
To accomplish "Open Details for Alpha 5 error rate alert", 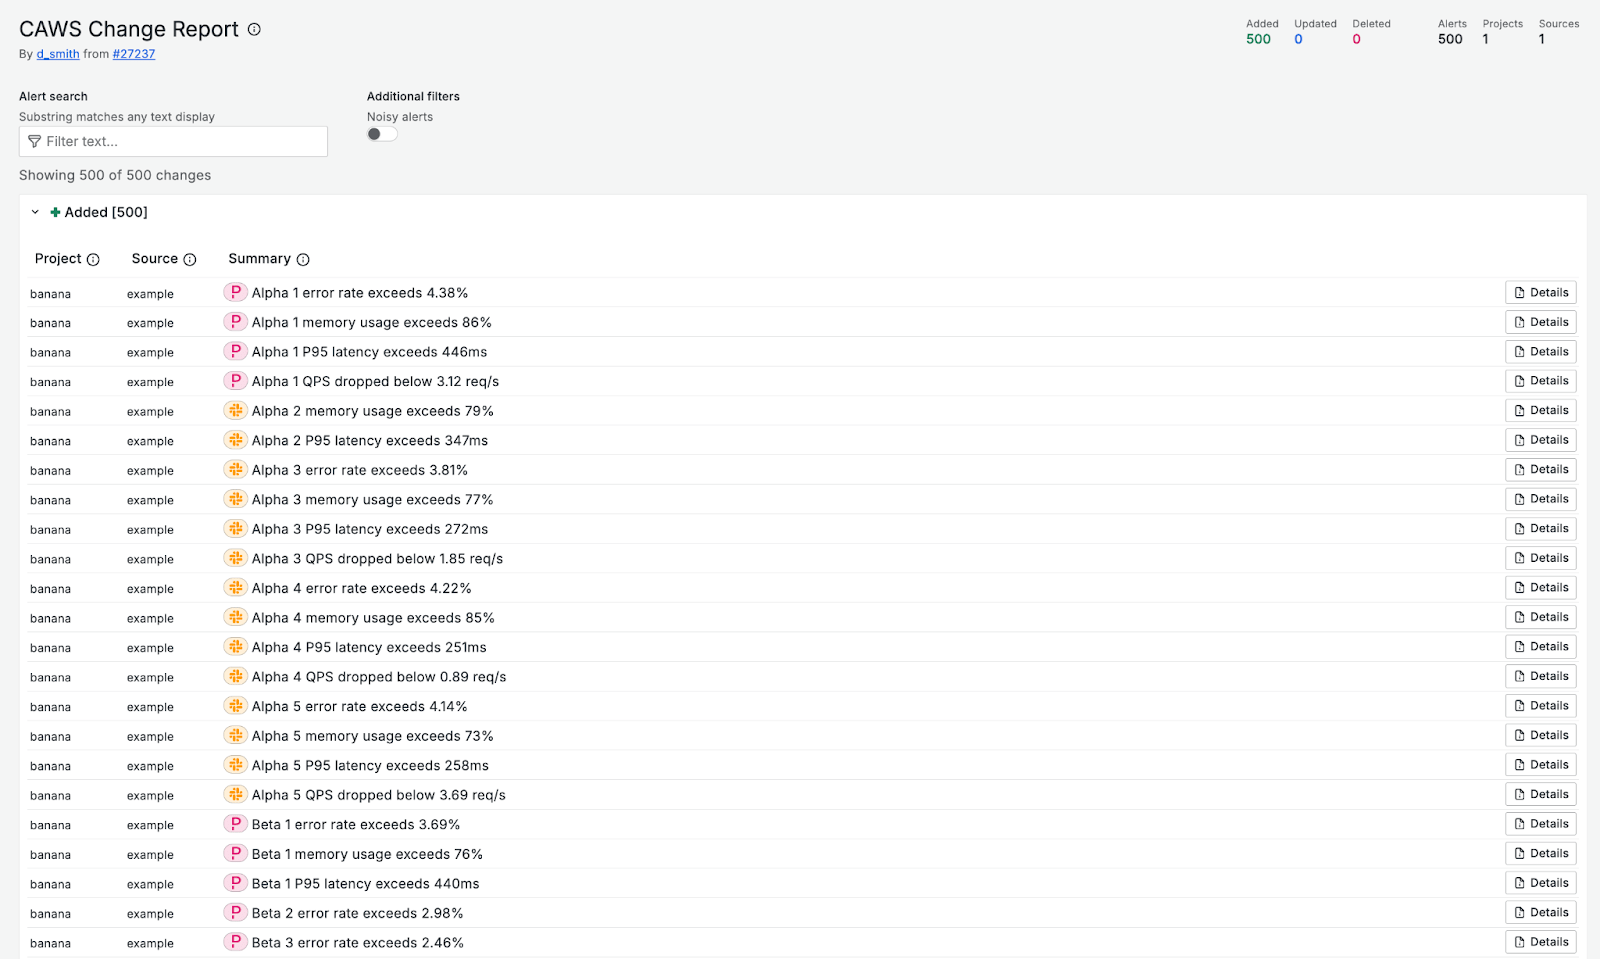I will (1540, 706).
